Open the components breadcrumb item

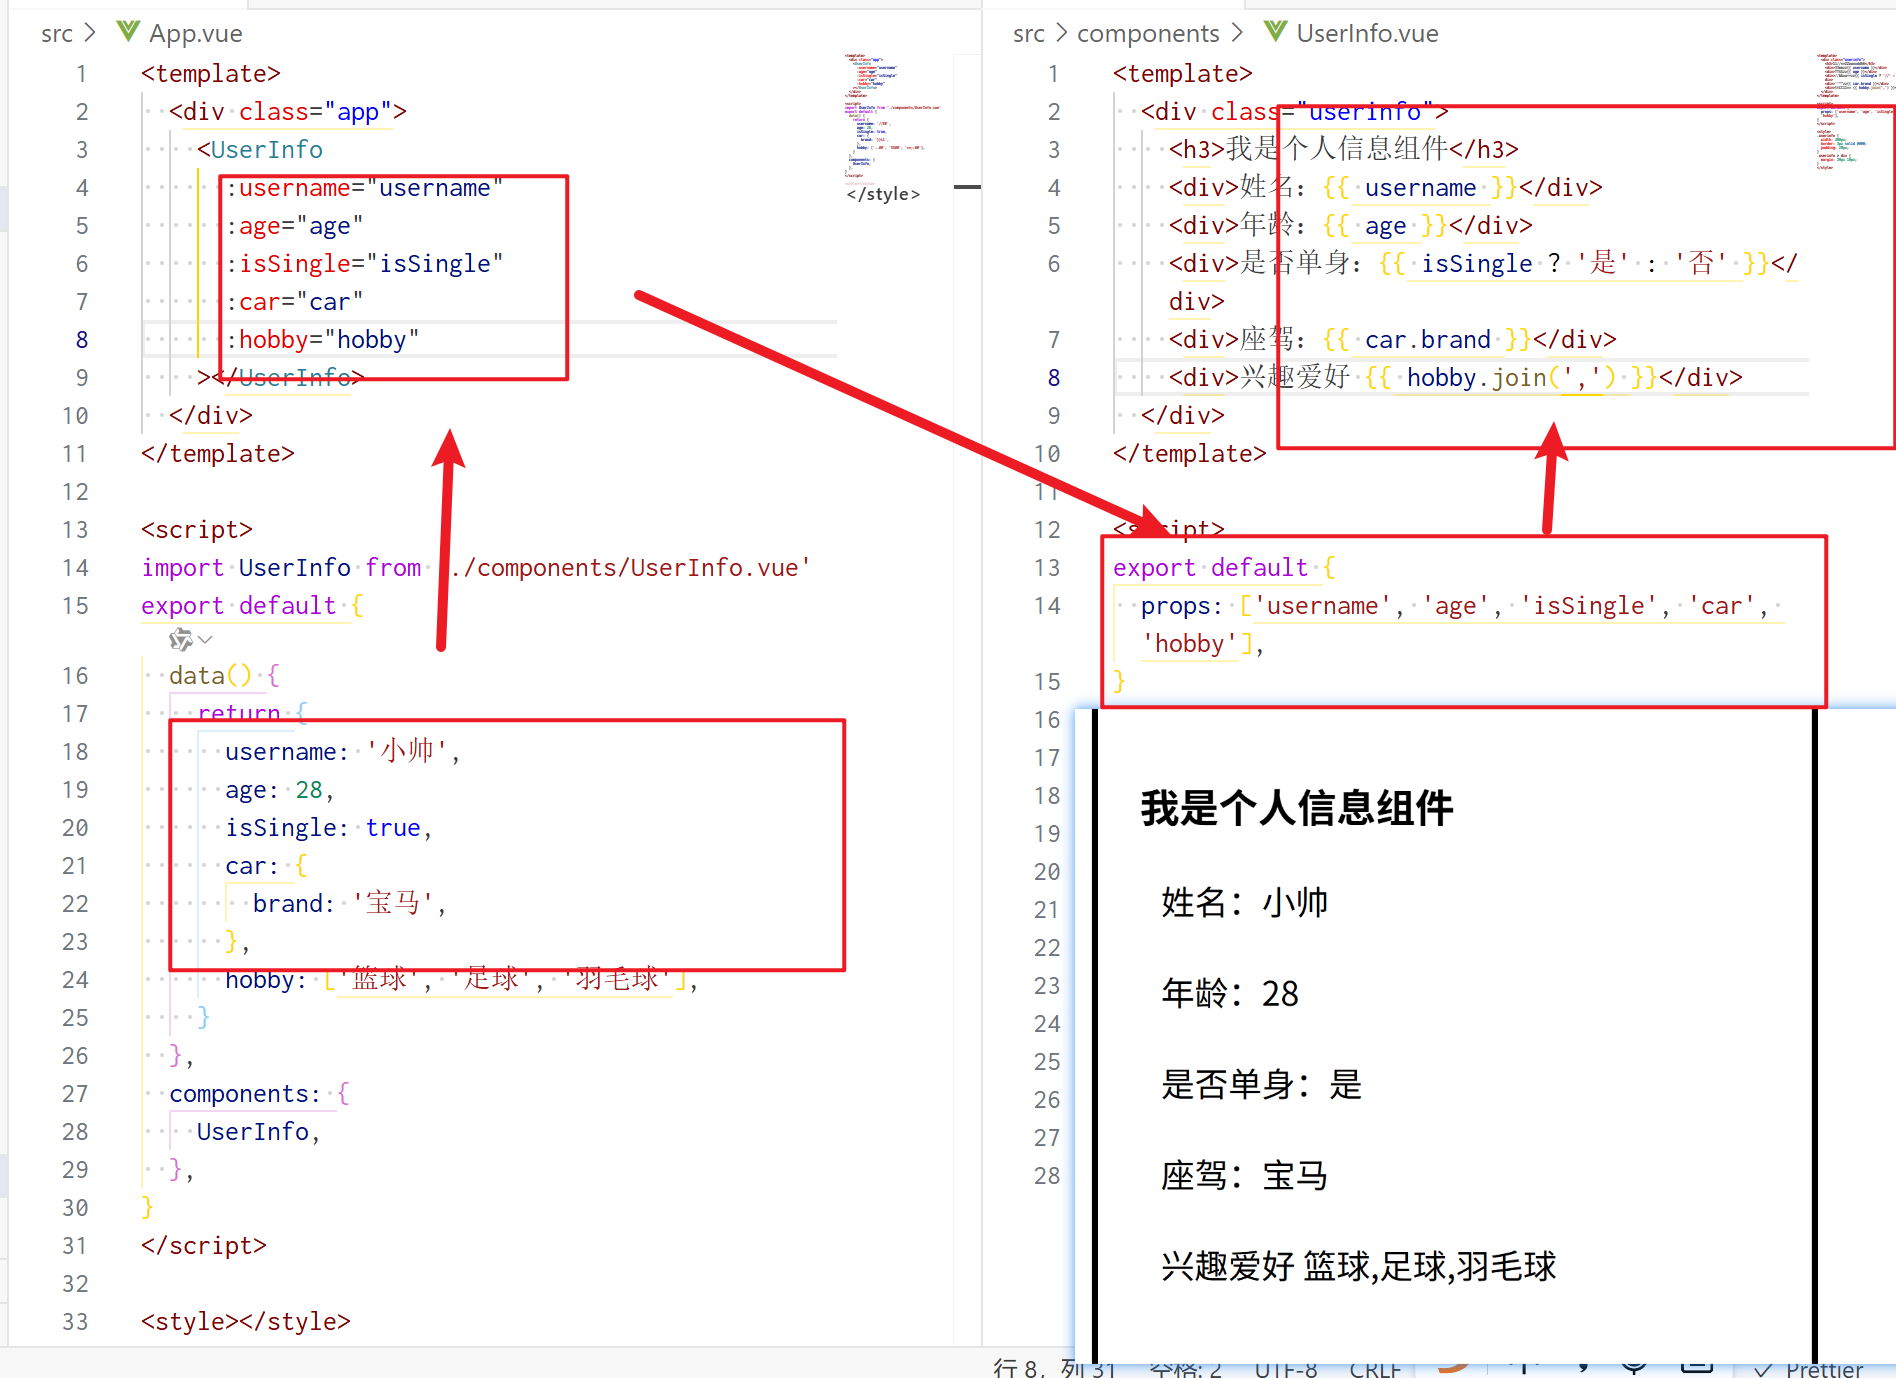coord(1148,33)
